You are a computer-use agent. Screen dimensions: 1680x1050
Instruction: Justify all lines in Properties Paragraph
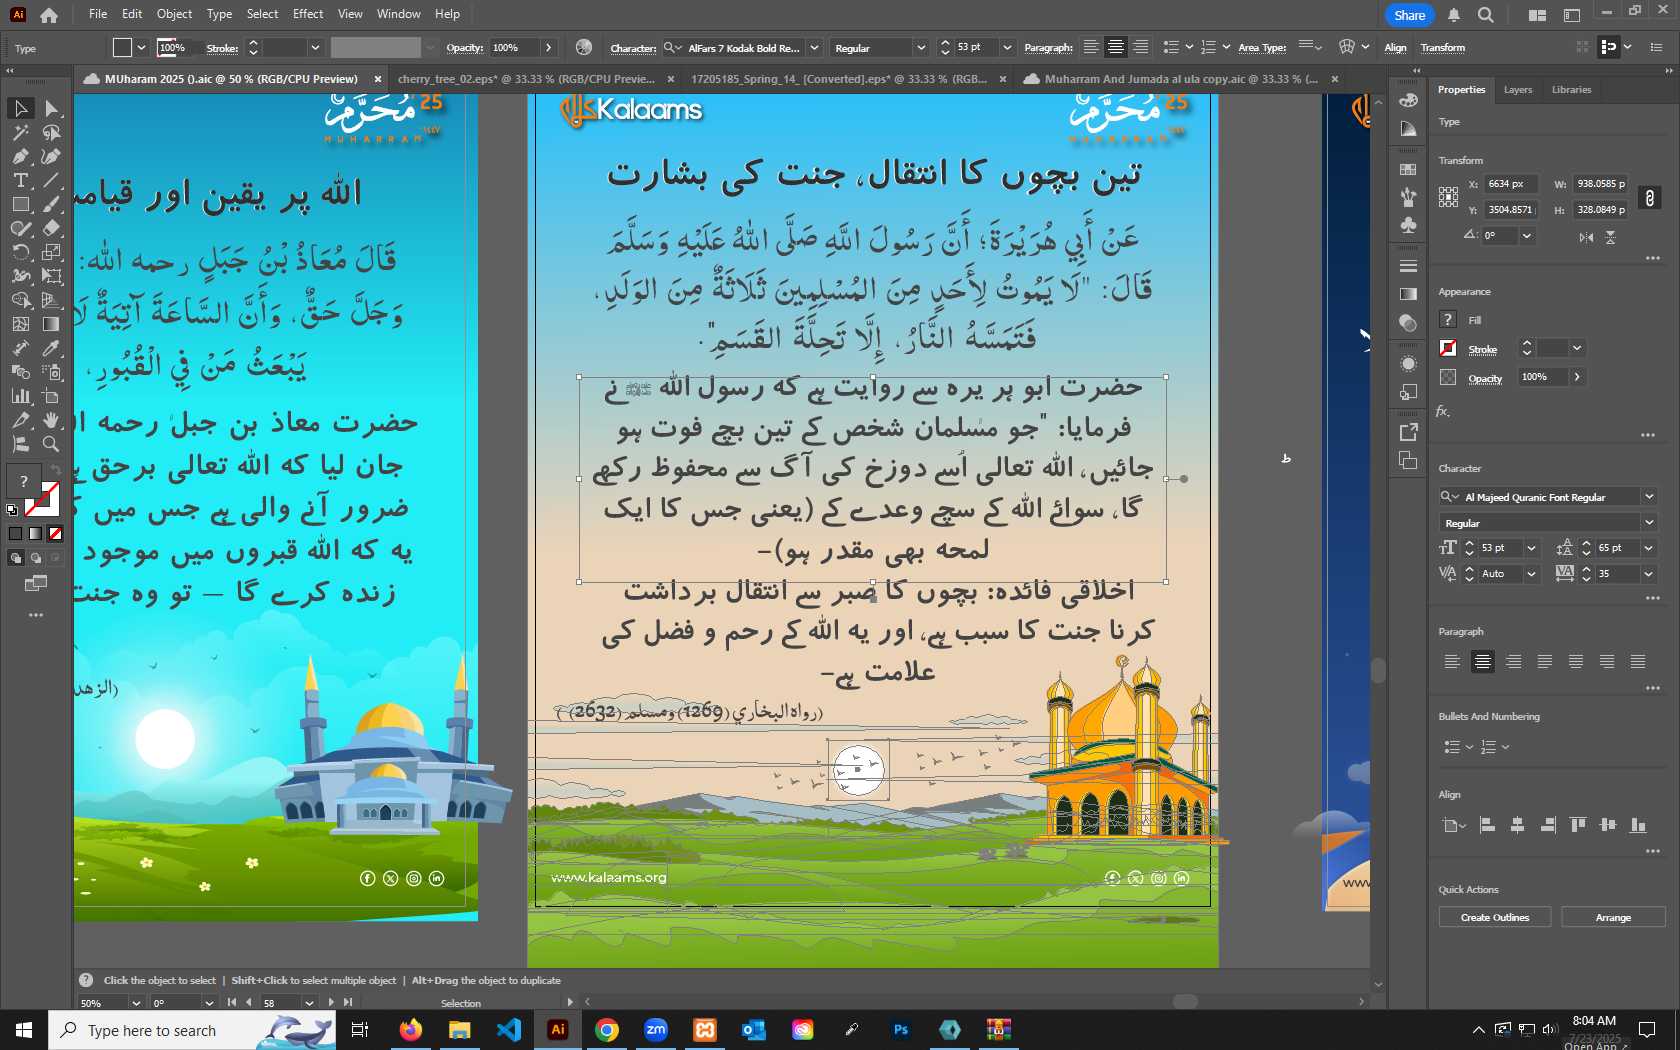click(x=1638, y=661)
